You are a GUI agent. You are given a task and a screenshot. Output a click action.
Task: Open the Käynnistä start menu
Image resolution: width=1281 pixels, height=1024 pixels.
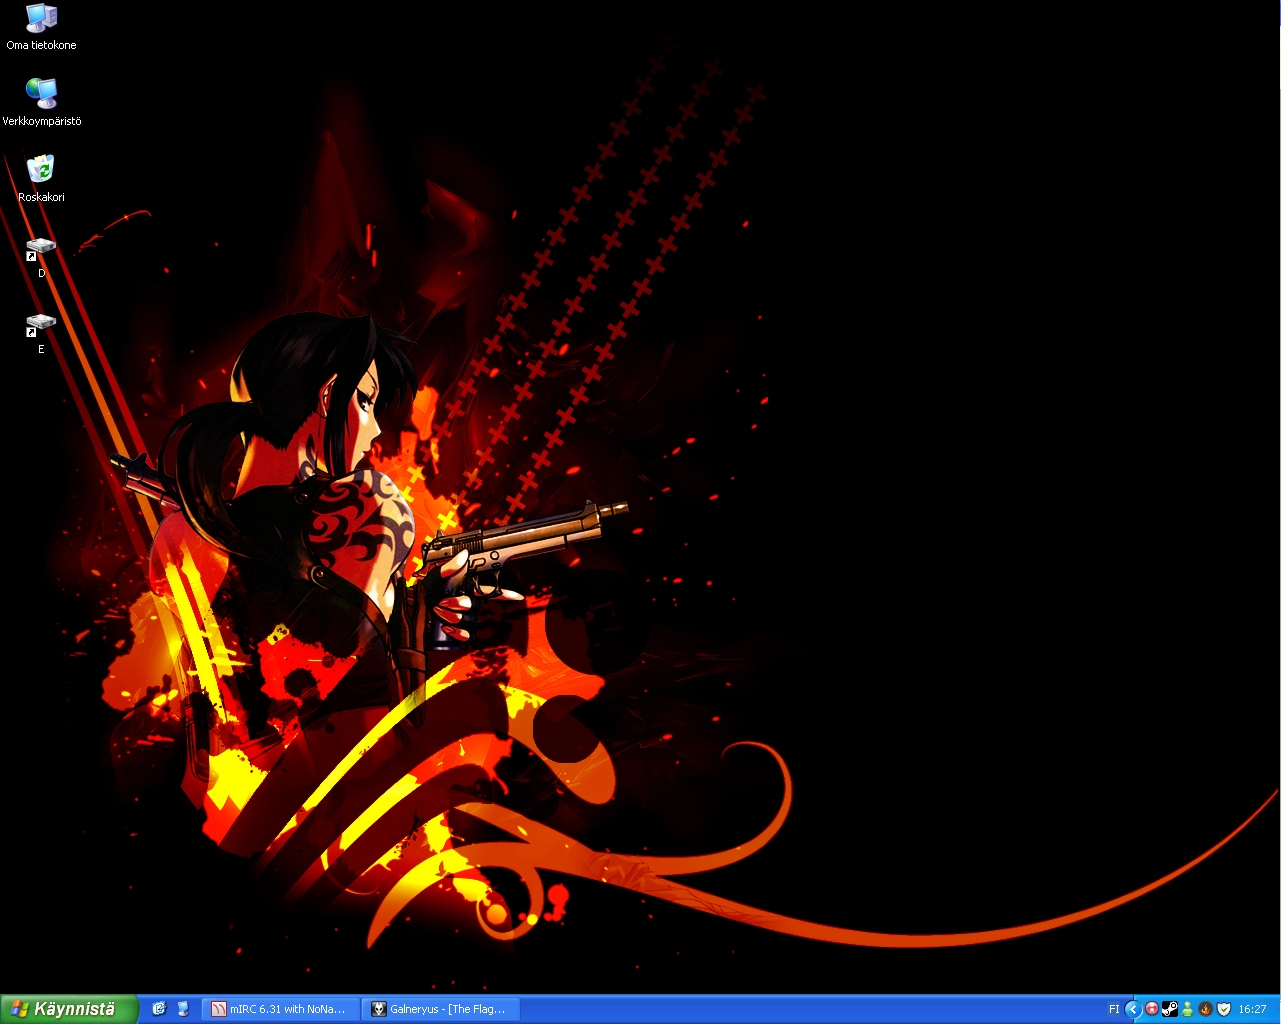[68, 1009]
